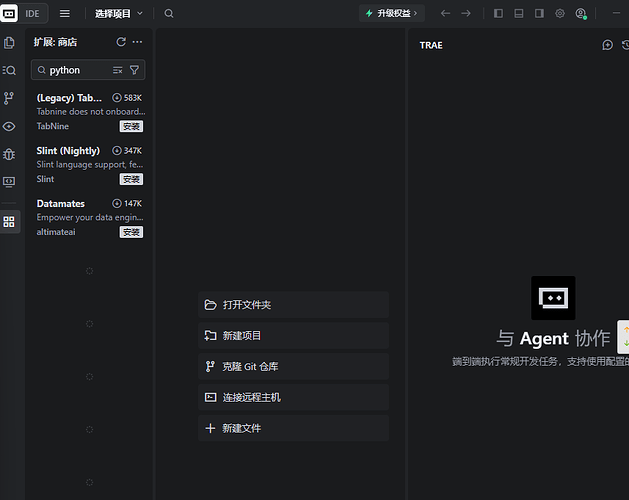Viewport: 629px width, 500px height.
Task: Click 347K download count
Action: click(127, 151)
